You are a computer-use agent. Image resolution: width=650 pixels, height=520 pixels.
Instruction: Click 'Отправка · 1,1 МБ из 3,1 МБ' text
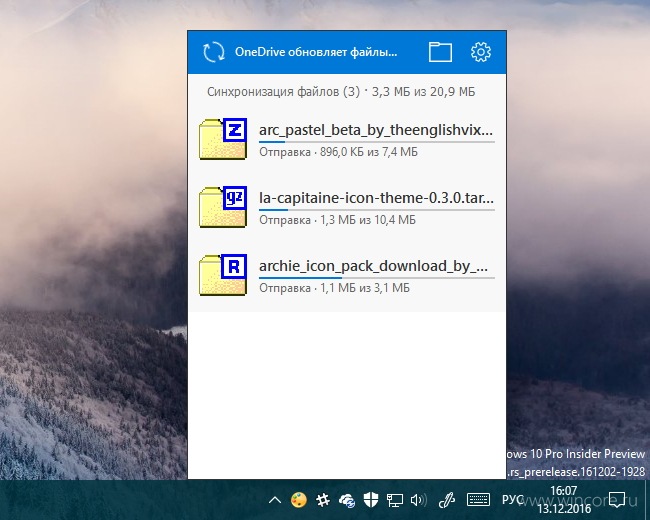point(334,288)
